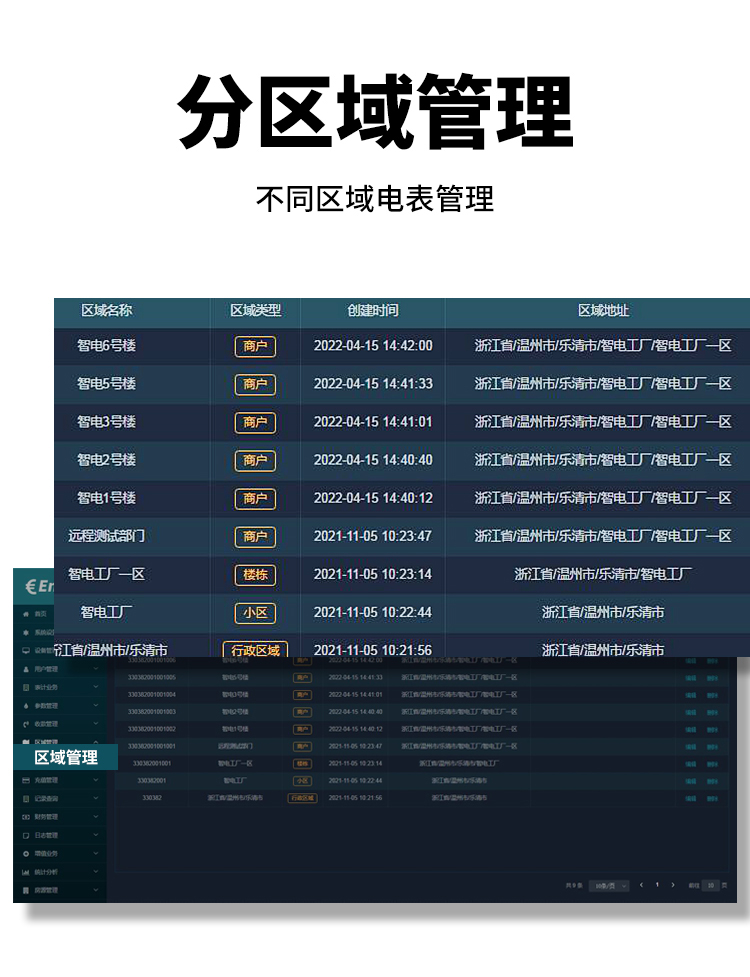Go to the previous page arrow
Screen dimensions: 750x977
coord(641,885)
